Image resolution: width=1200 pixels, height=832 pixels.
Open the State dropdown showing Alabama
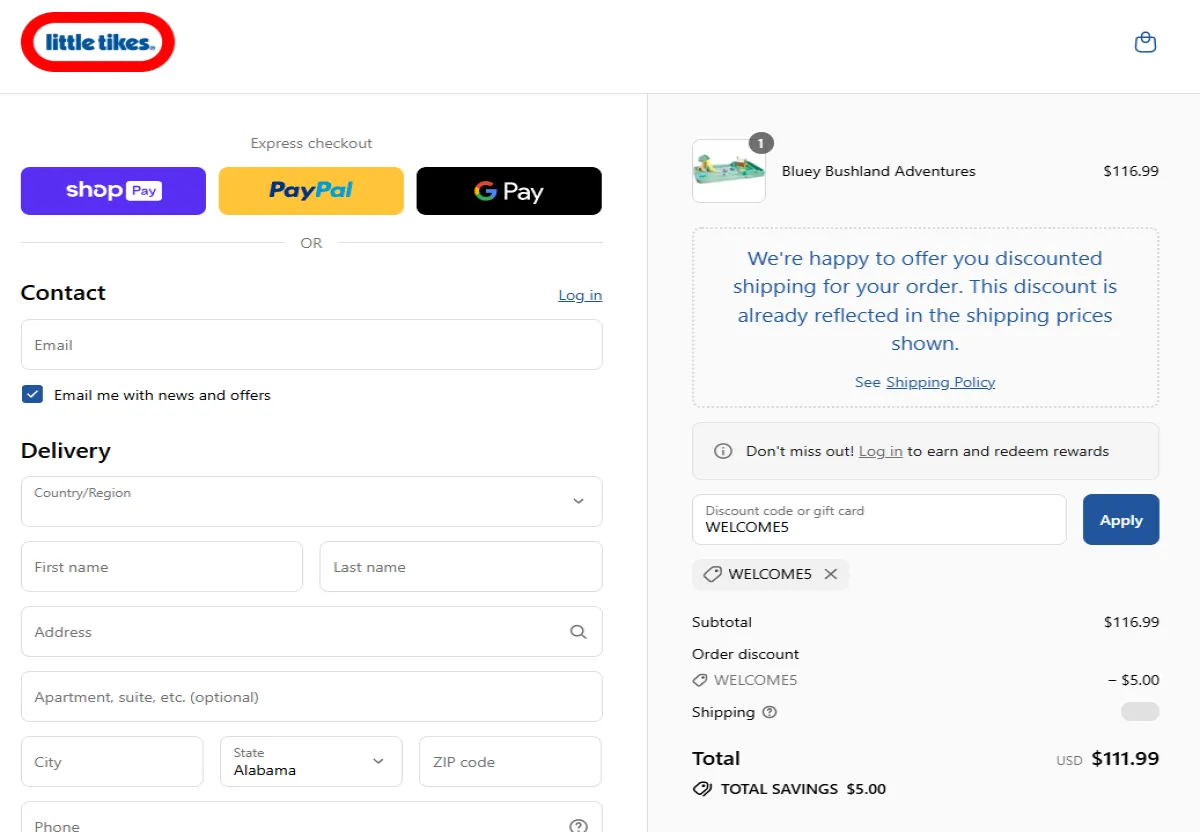click(x=310, y=761)
